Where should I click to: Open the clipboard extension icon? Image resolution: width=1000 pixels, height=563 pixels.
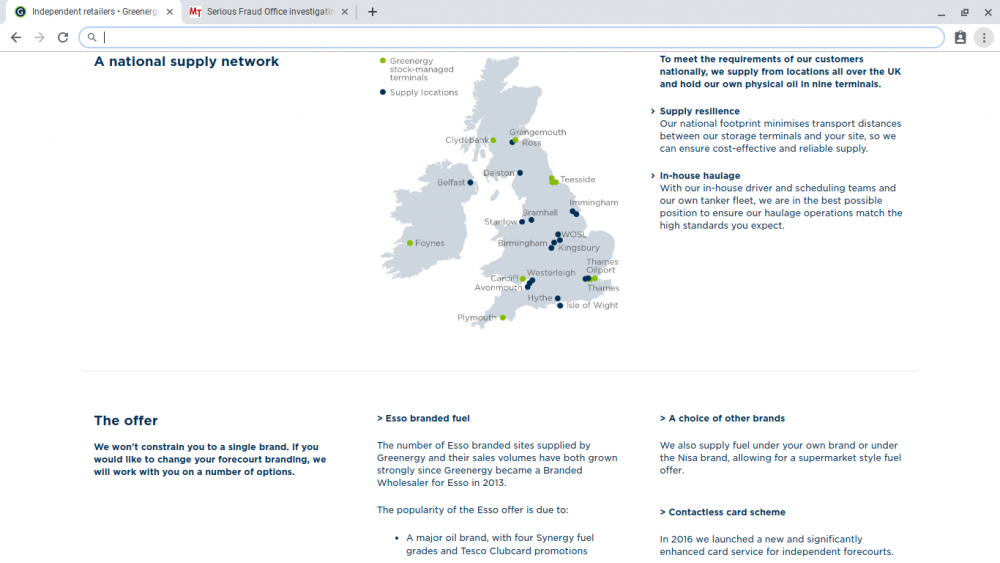[x=960, y=38]
